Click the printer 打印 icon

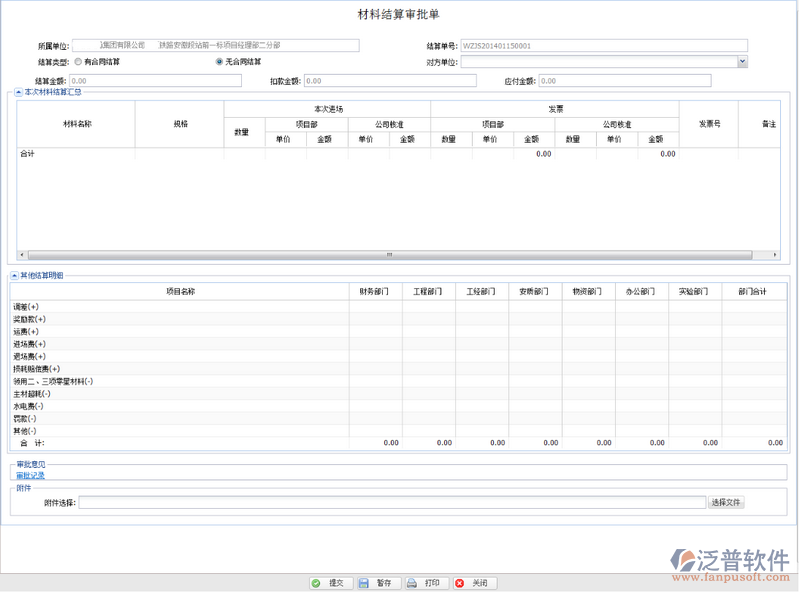click(x=412, y=583)
